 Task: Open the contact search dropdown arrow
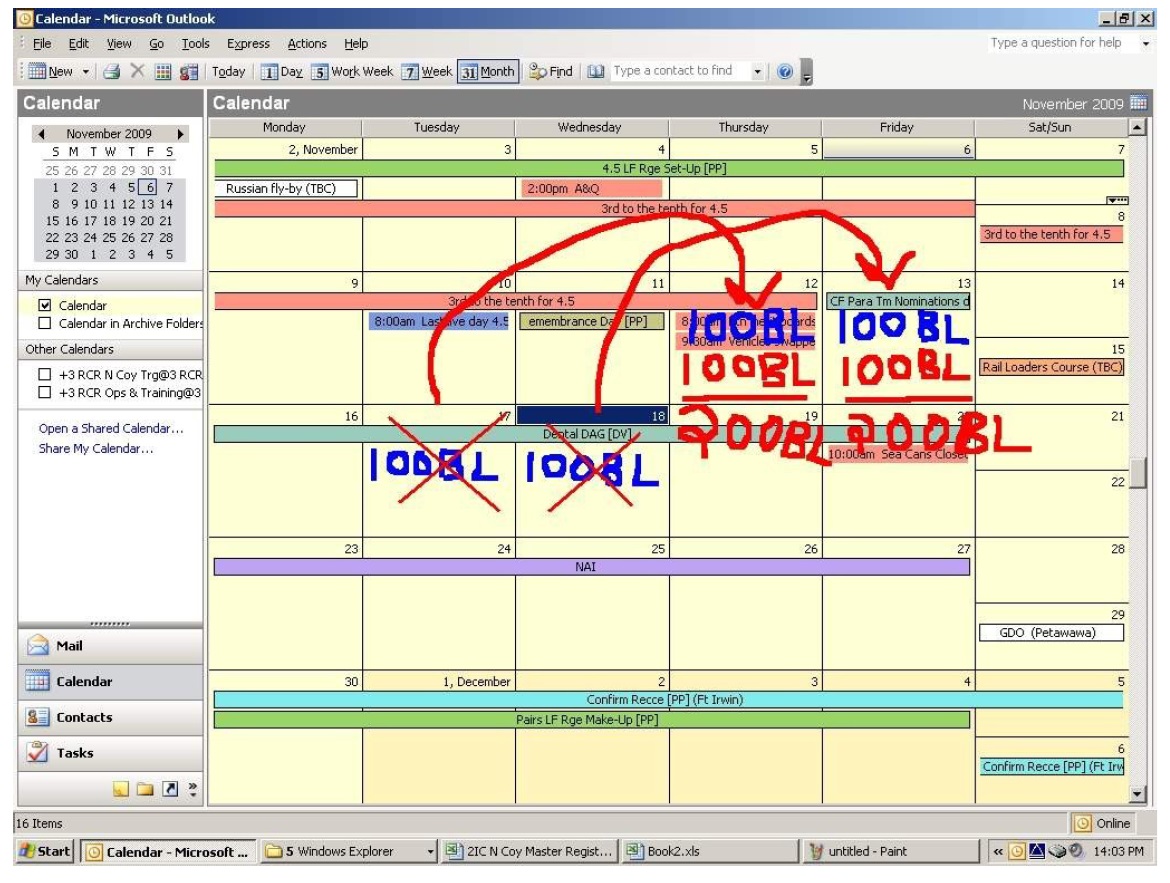[757, 72]
